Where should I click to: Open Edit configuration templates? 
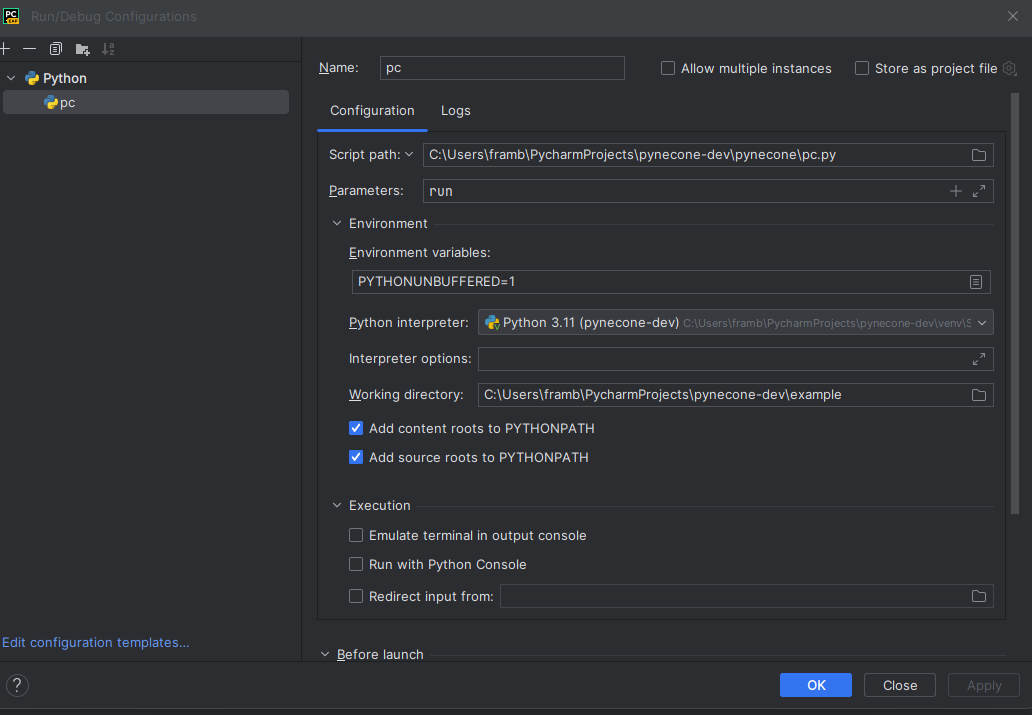coord(96,642)
